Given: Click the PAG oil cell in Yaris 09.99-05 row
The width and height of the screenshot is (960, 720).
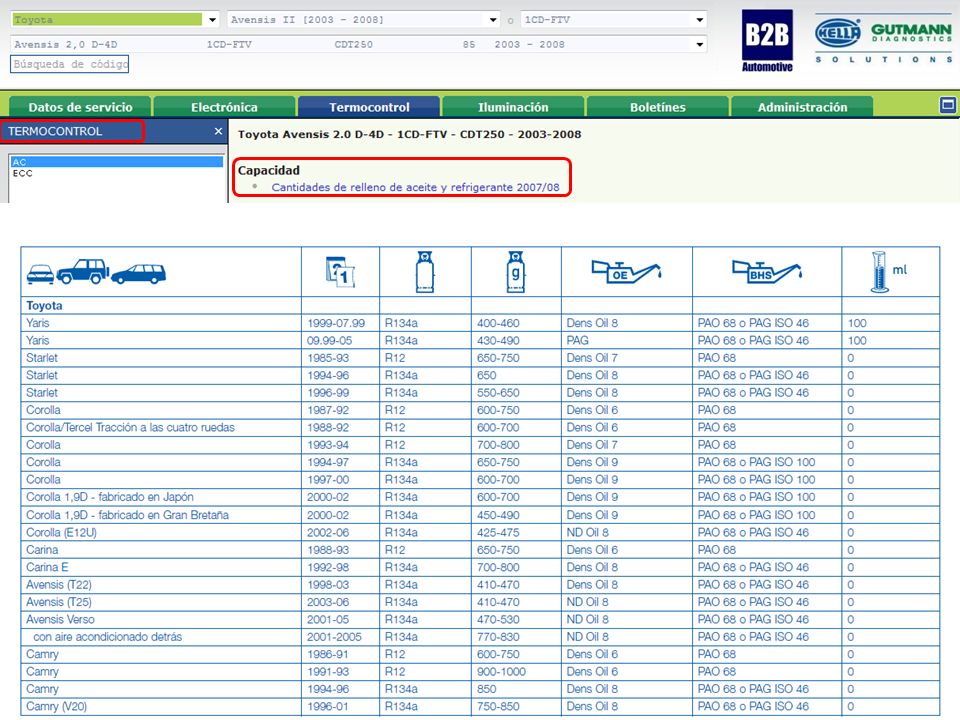Looking at the screenshot, I should tap(577, 340).
